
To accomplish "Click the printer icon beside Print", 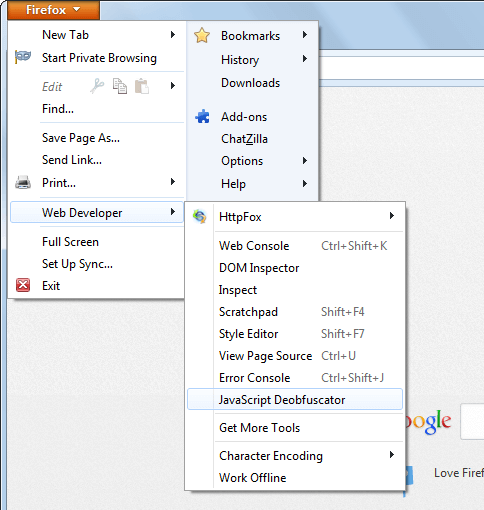I will (x=23, y=182).
